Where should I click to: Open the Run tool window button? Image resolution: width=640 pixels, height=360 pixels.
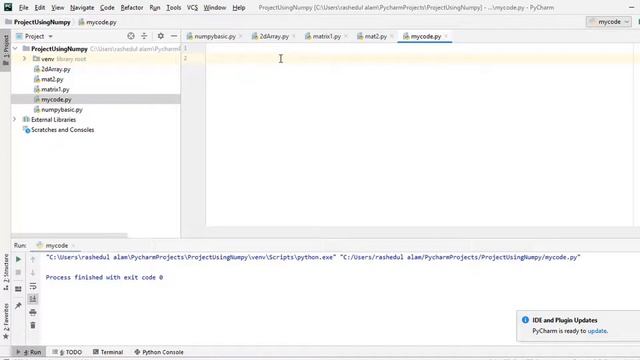coord(29,352)
